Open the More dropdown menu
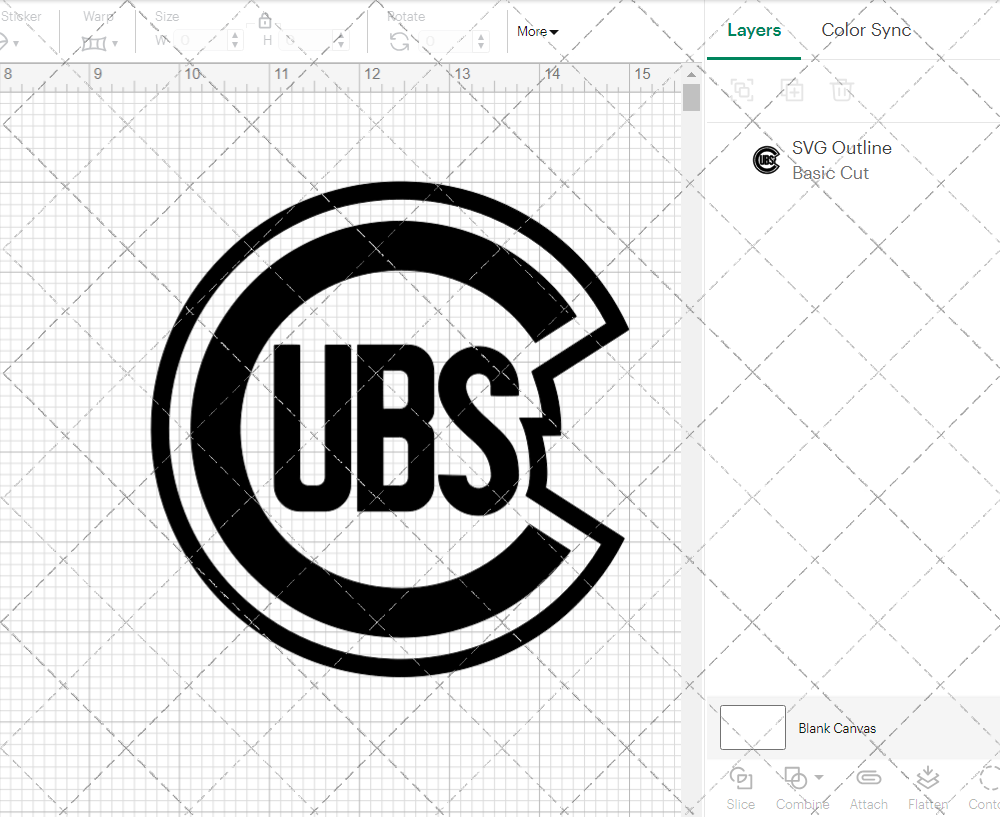 click(537, 32)
